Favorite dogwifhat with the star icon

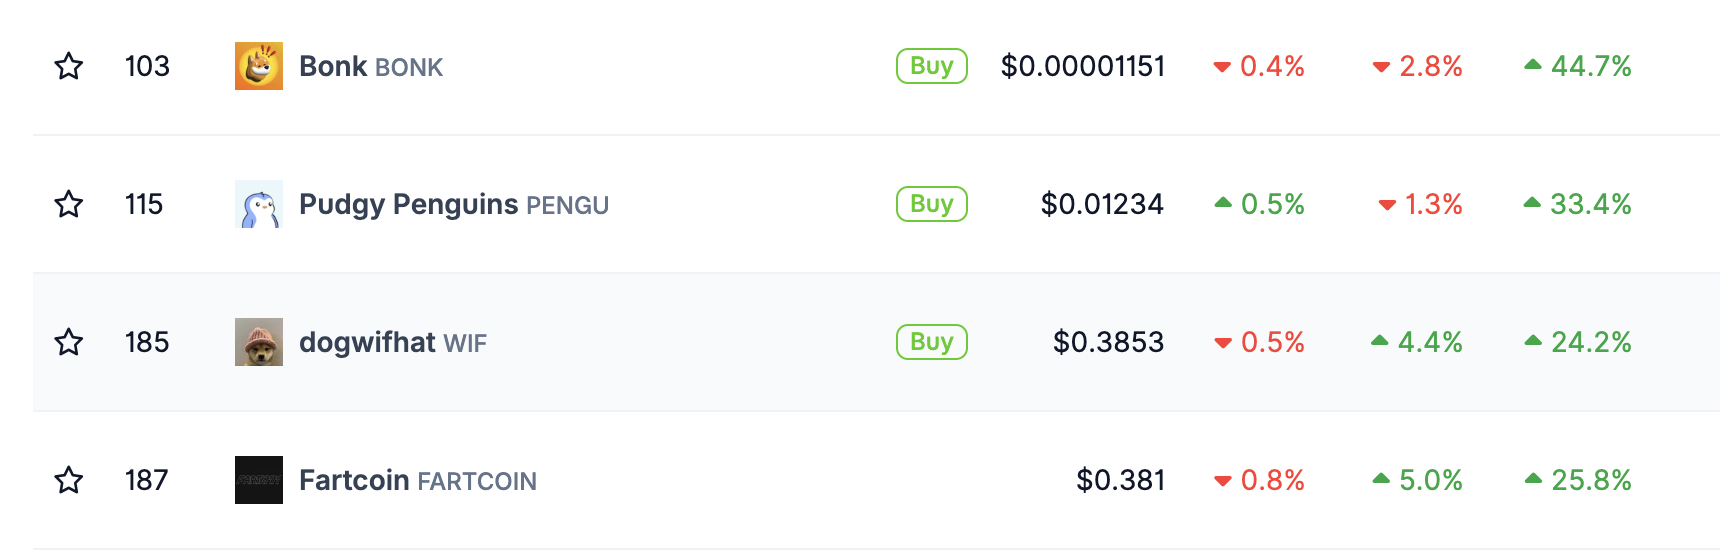69,342
